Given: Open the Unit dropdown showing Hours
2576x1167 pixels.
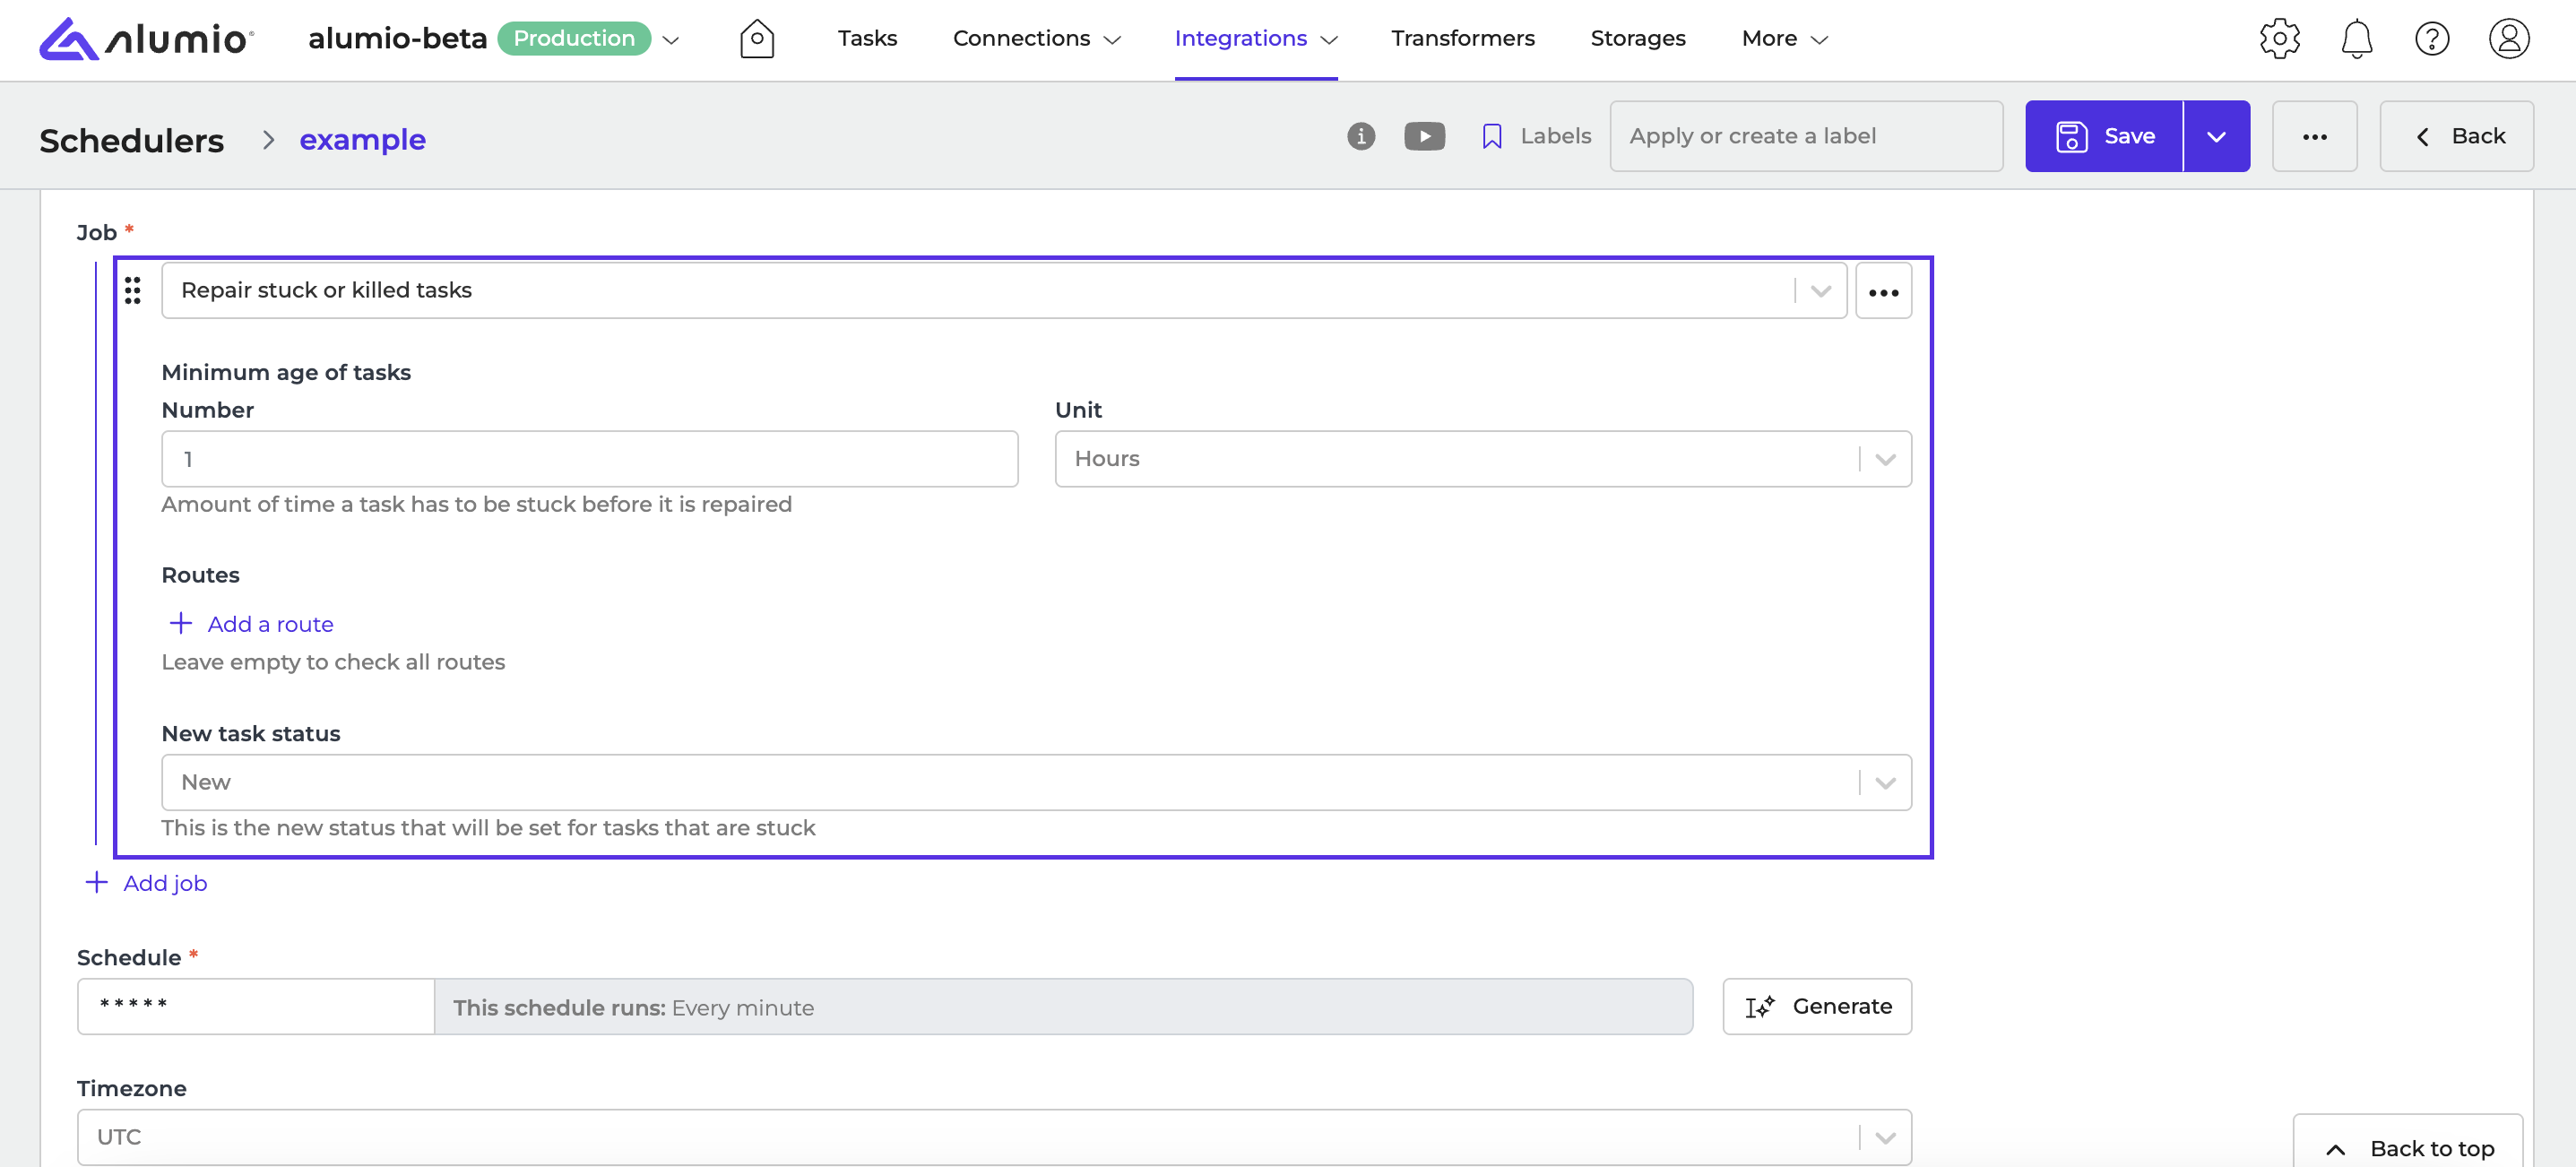Looking at the screenshot, I should pyautogui.click(x=1482, y=459).
